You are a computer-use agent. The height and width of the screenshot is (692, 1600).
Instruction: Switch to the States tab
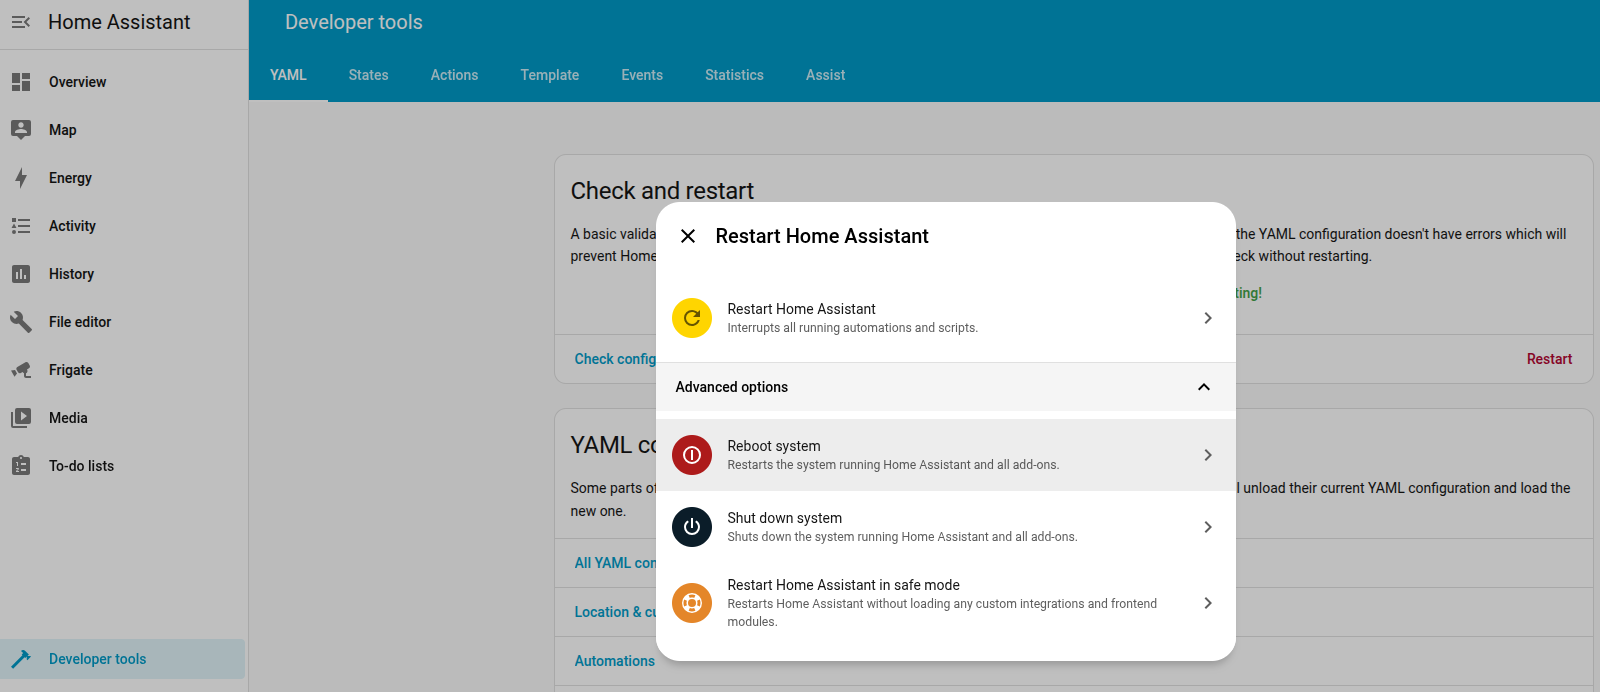point(368,75)
